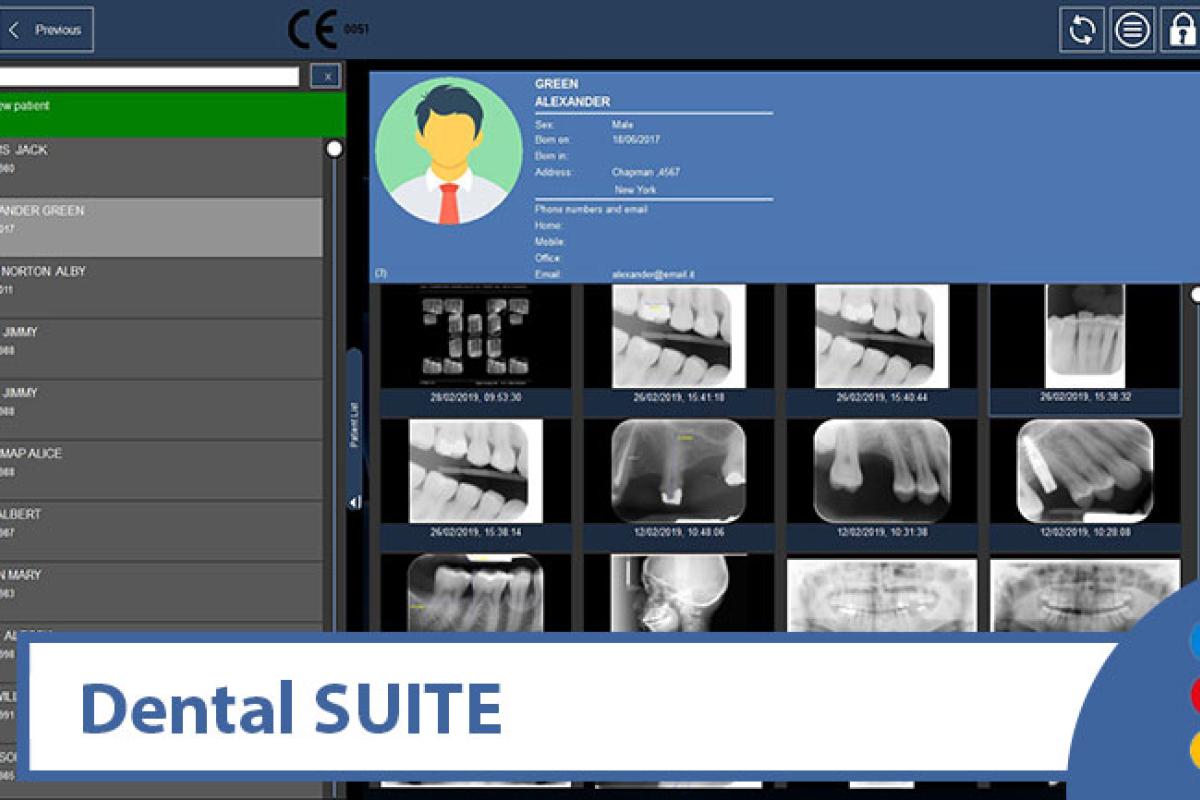1200x800 pixels.
Task: Open the lateral skull X-ray thumbnail
Action: click(x=679, y=593)
